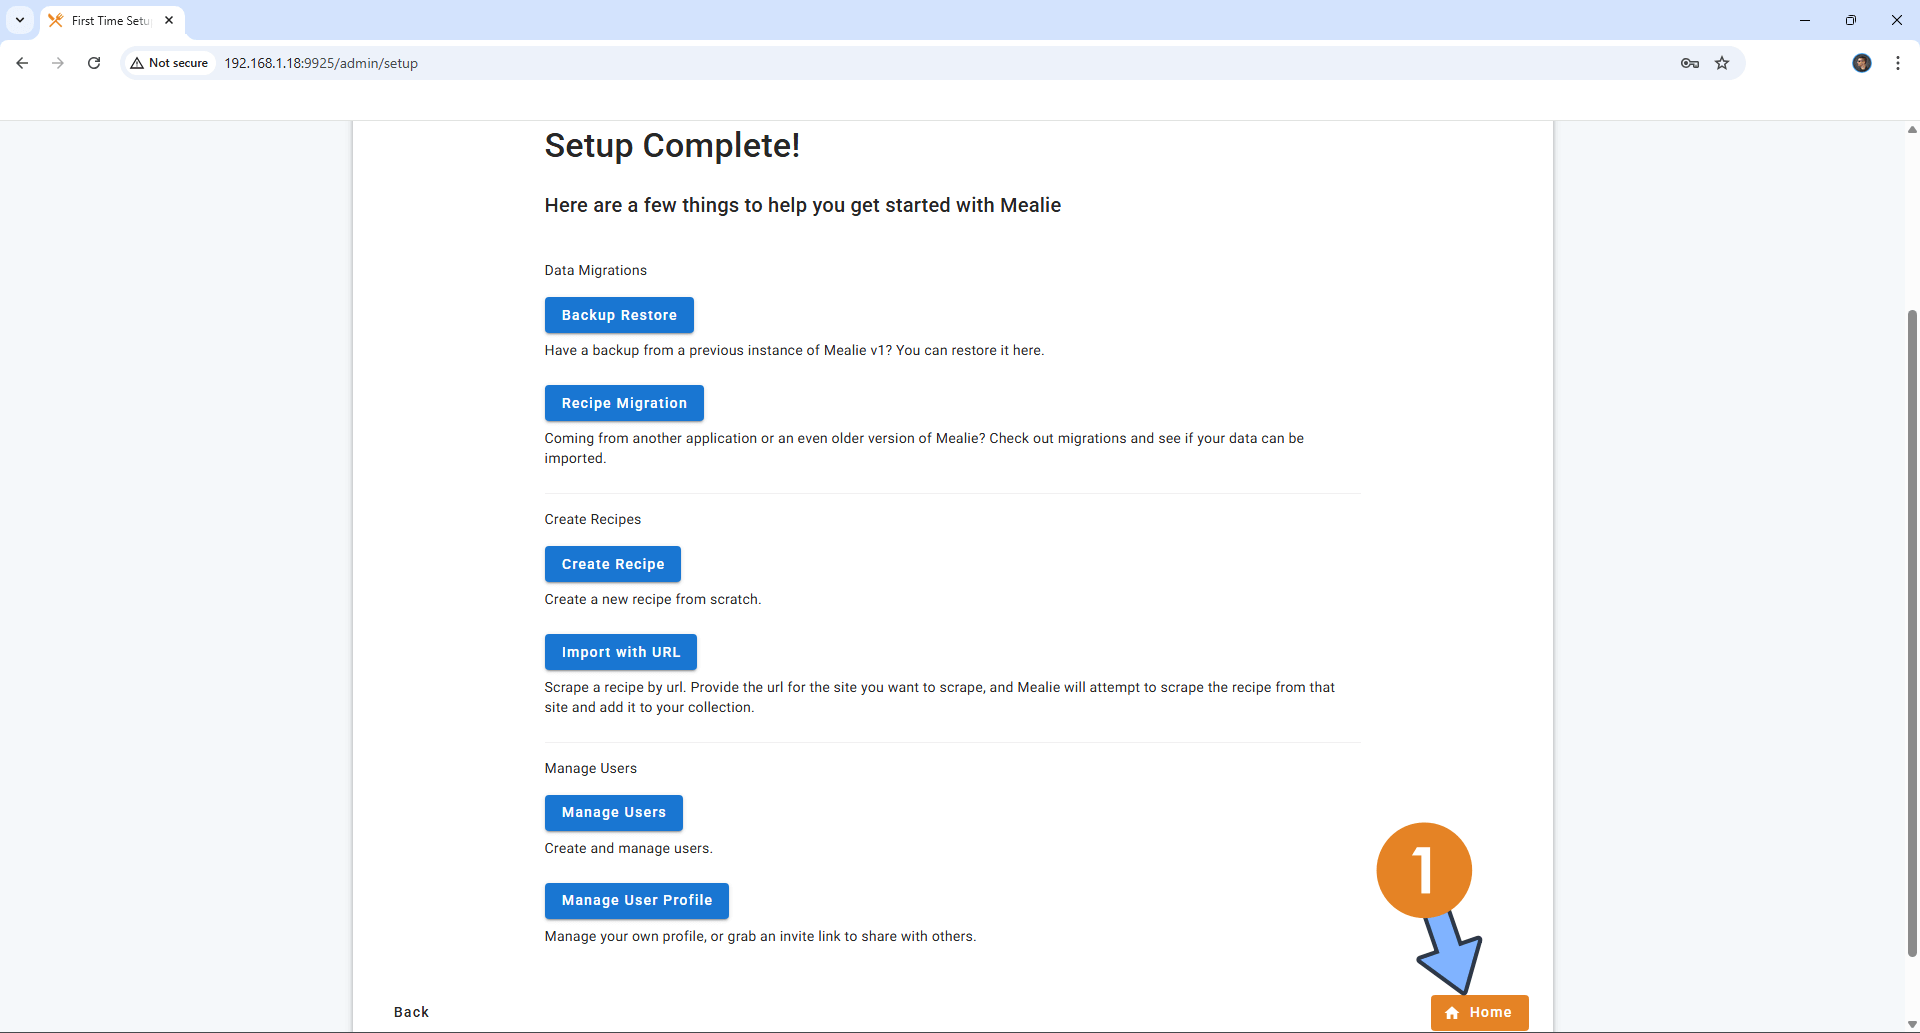Reload the page with refresh icon
The image size is (1920, 1033).
[x=94, y=63]
